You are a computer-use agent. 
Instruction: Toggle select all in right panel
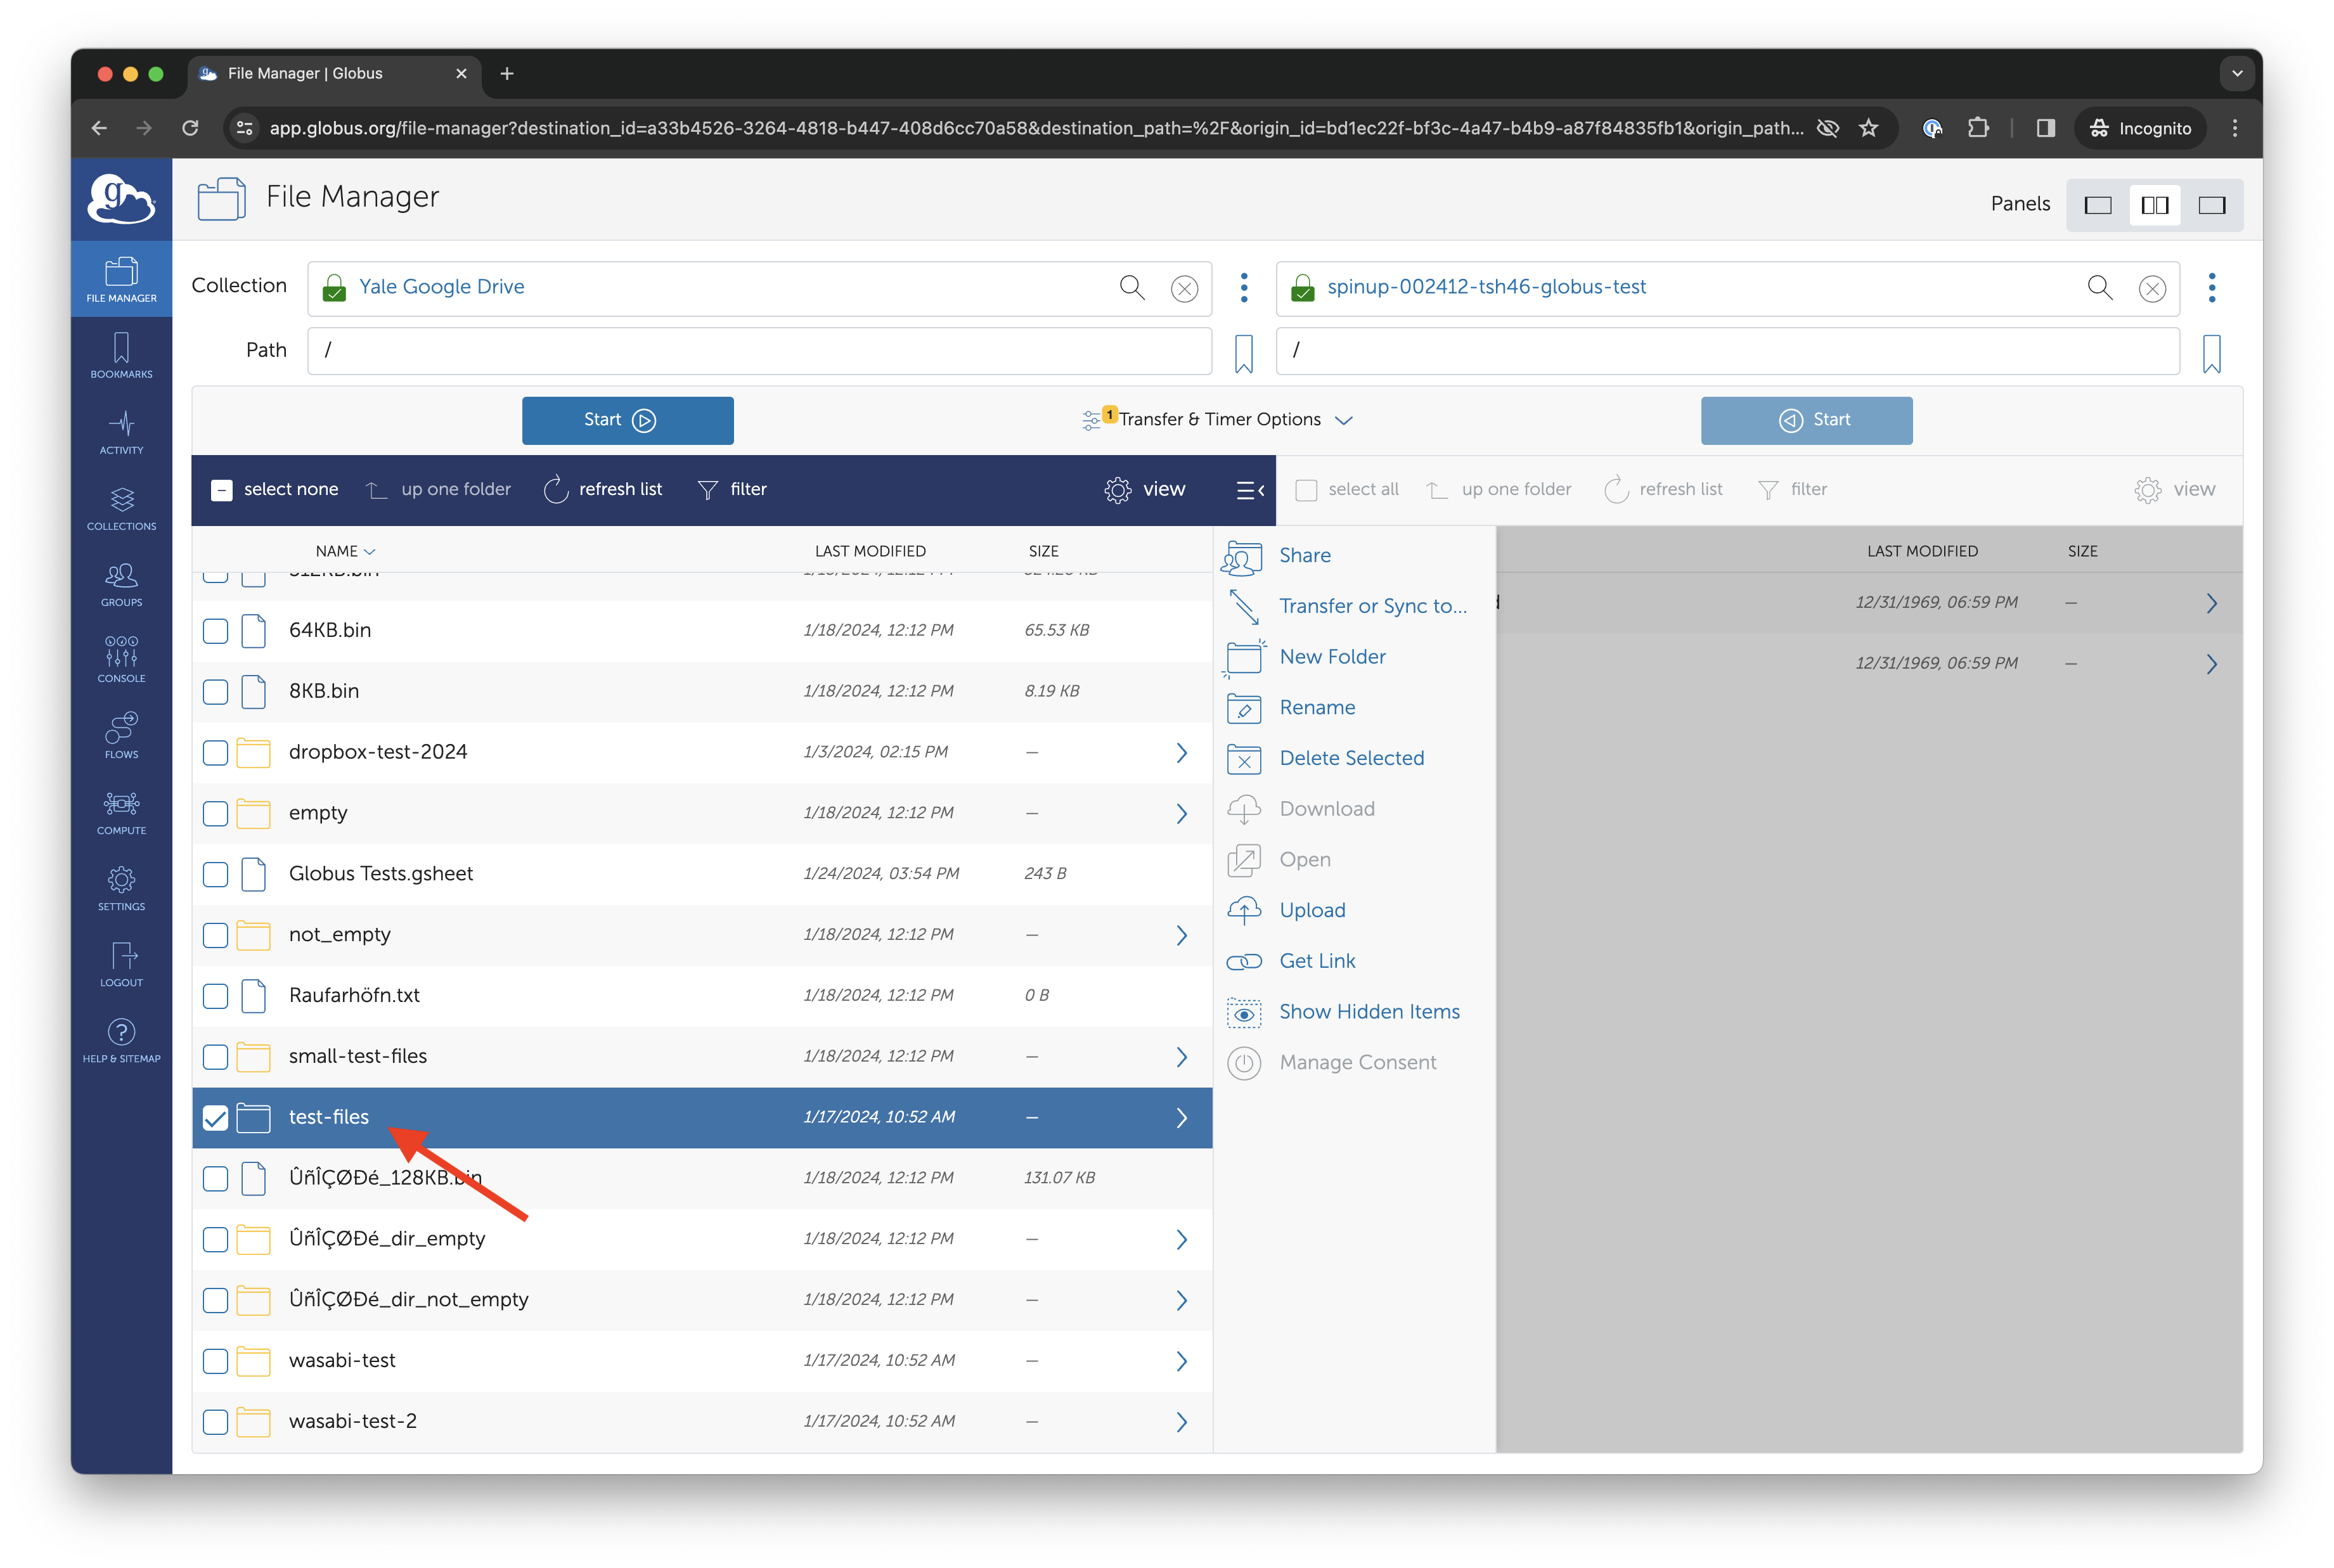(1306, 490)
